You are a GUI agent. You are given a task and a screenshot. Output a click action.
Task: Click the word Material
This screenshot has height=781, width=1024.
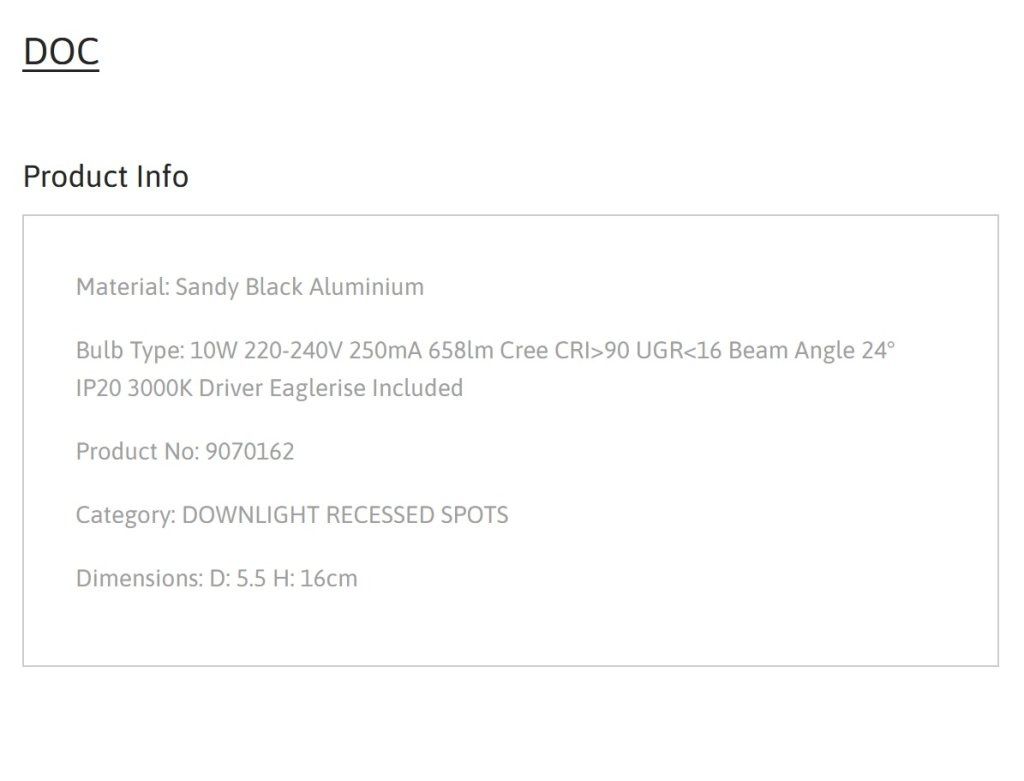click(x=121, y=287)
